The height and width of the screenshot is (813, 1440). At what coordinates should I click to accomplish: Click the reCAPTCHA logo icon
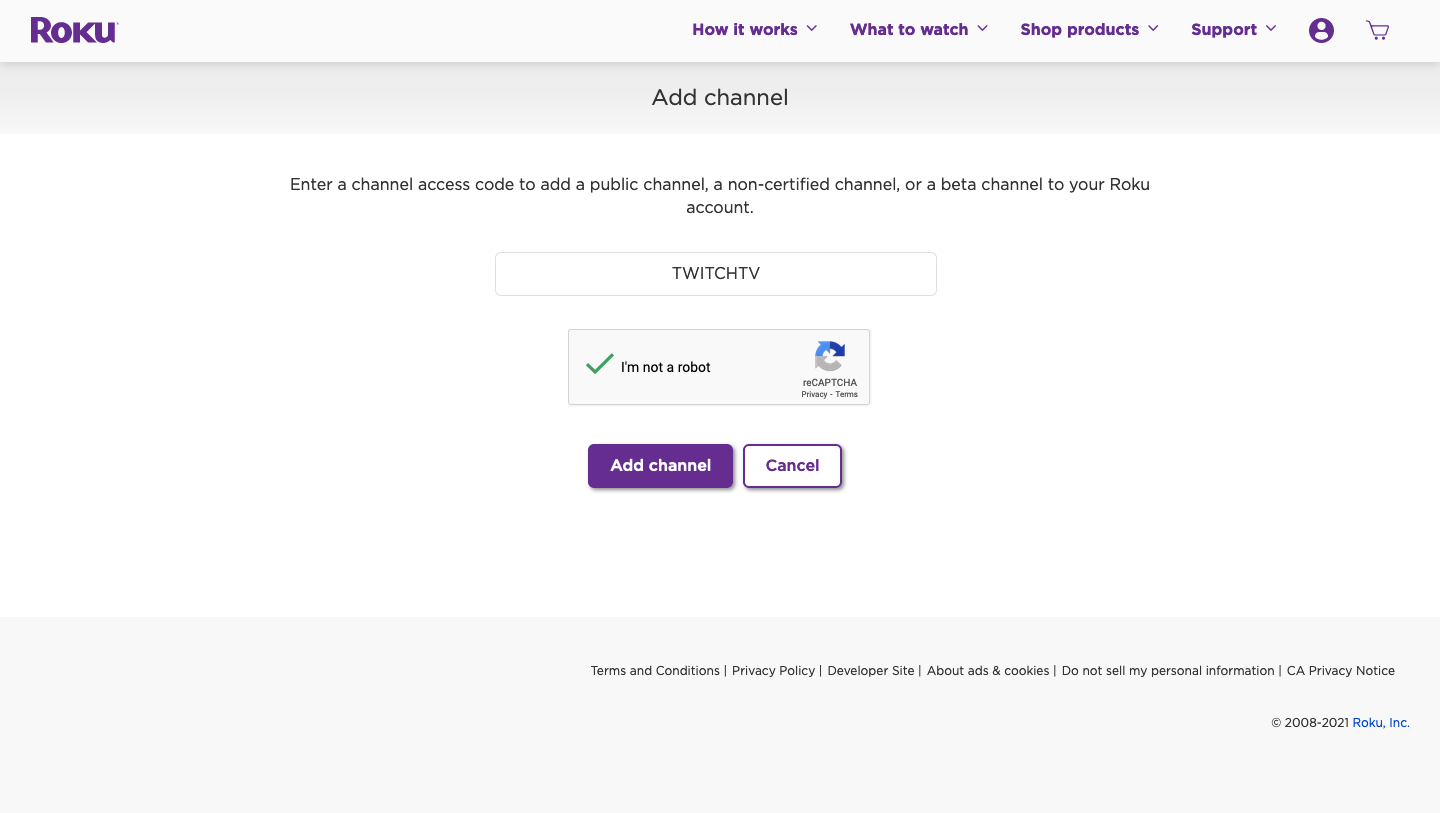(830, 357)
